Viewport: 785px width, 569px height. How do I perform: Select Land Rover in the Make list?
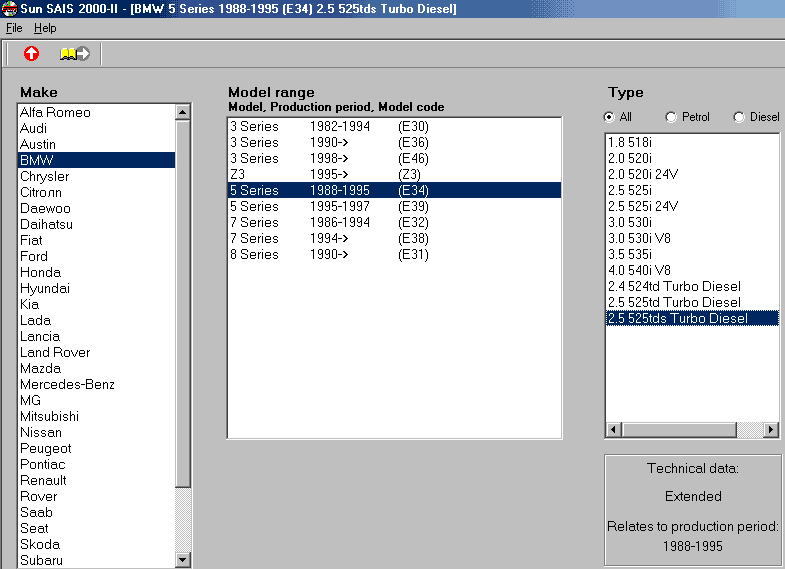click(x=97, y=352)
